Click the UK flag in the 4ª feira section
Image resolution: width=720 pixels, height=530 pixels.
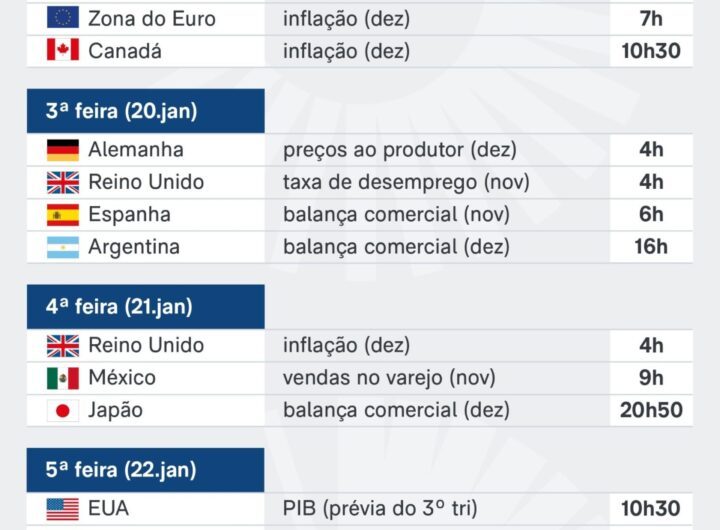click(63, 346)
